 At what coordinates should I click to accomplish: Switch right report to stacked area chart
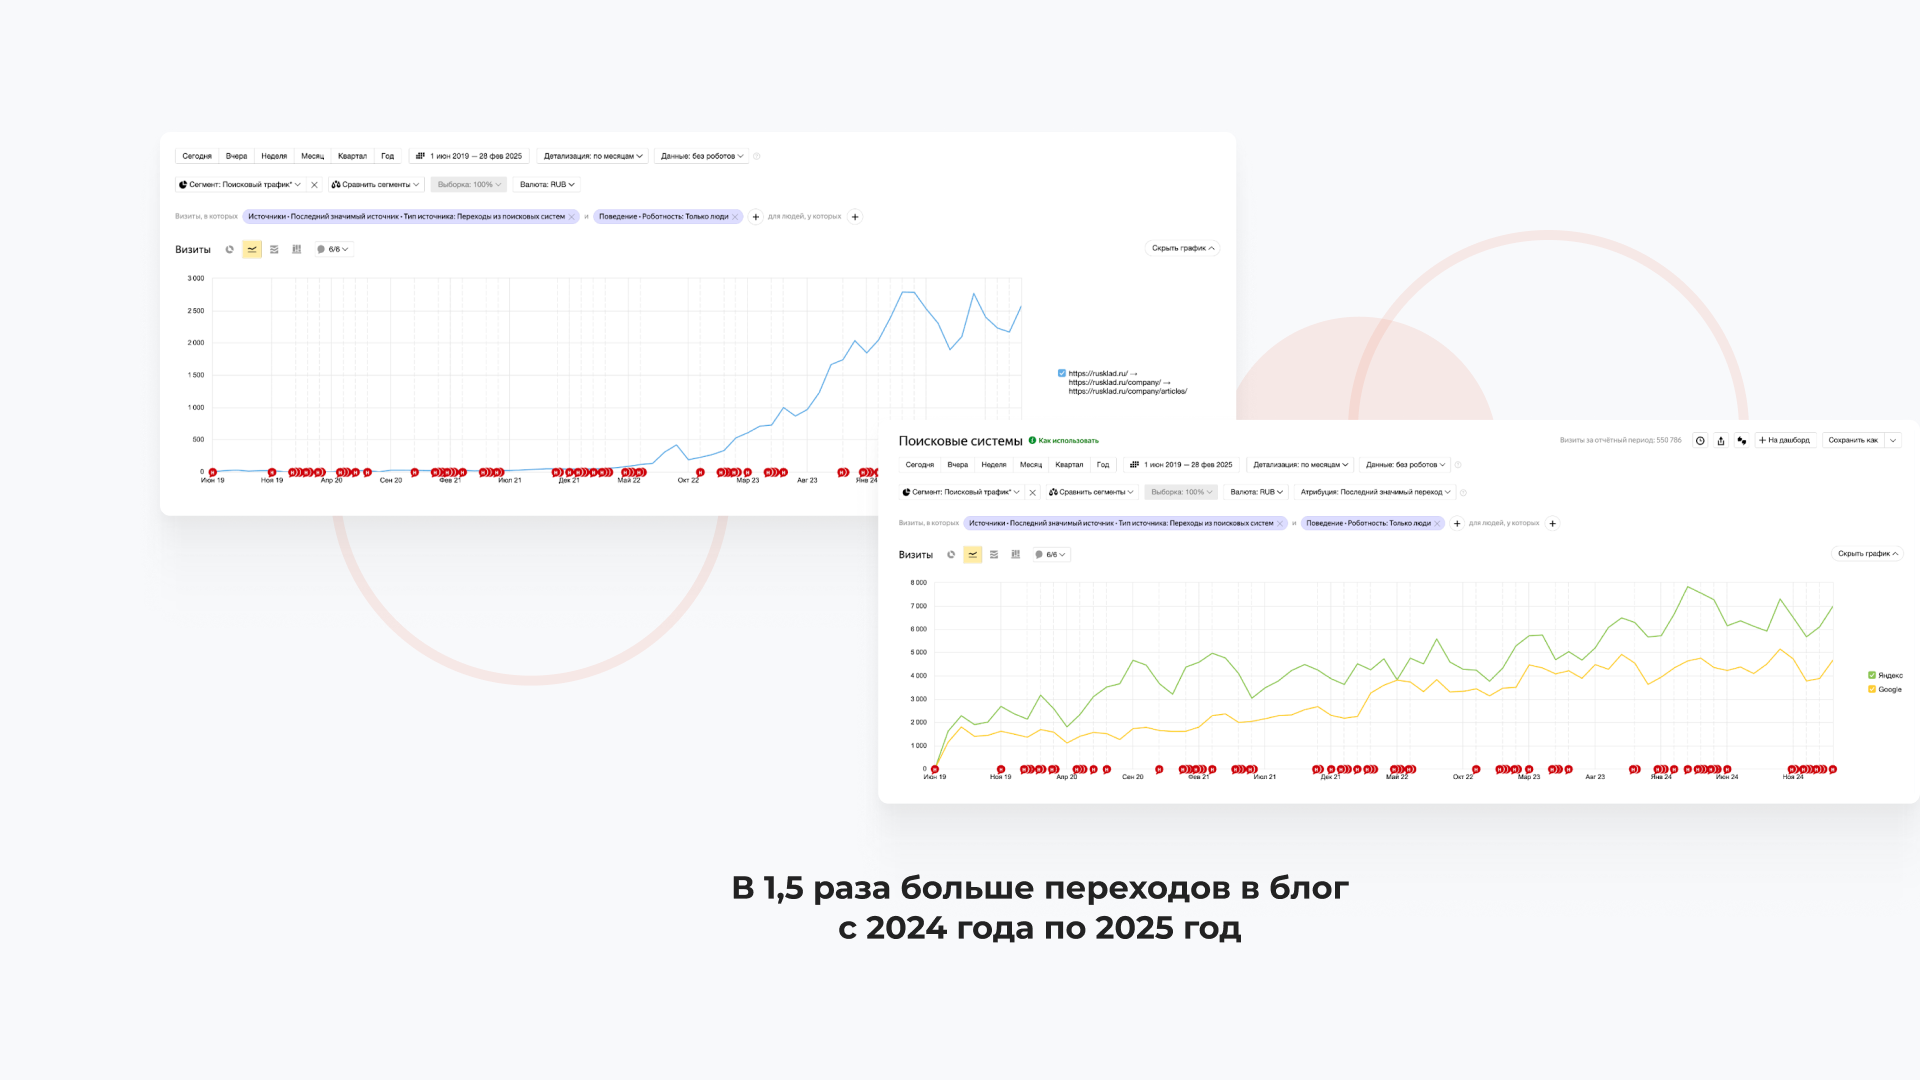click(x=994, y=555)
